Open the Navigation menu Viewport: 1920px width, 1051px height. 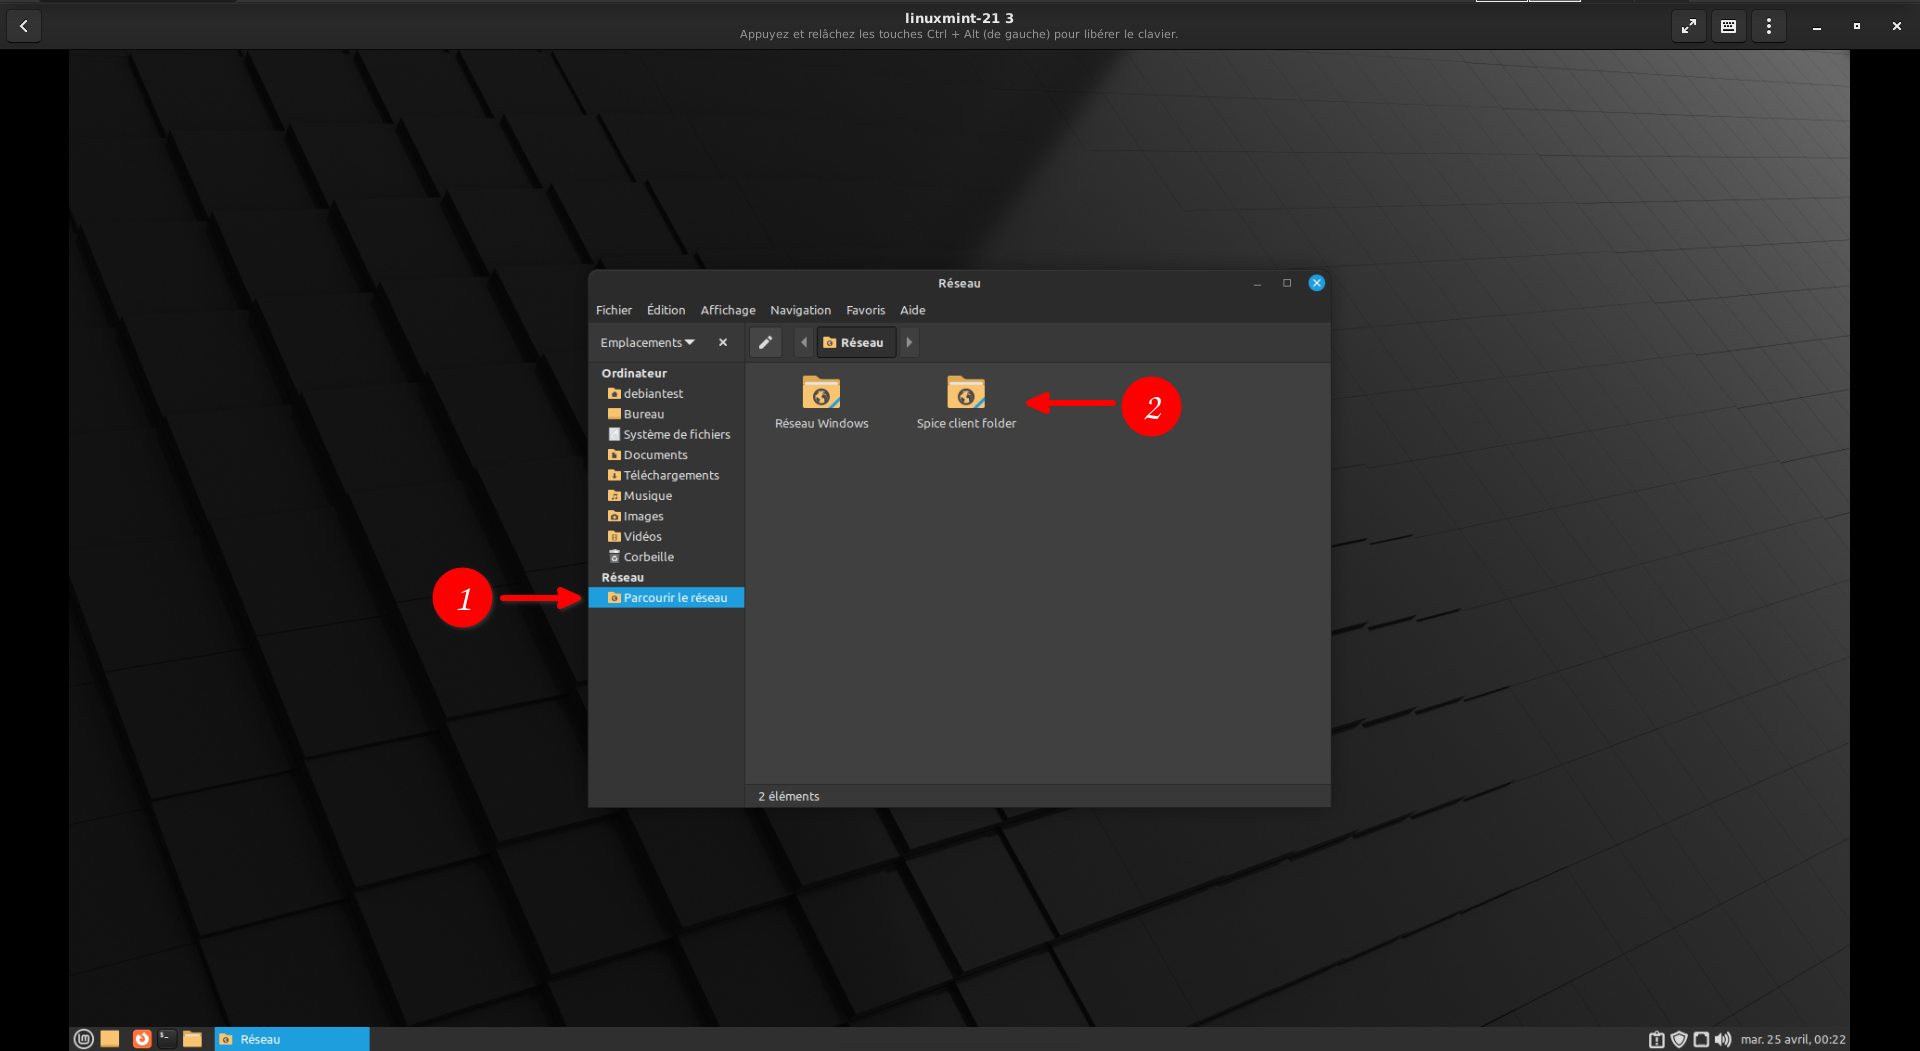[x=800, y=310]
